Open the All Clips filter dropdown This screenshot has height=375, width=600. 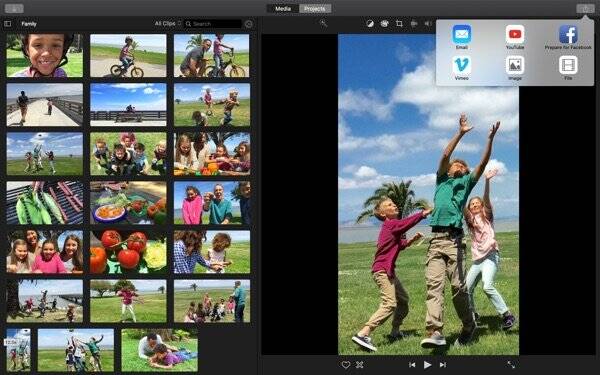tap(168, 24)
